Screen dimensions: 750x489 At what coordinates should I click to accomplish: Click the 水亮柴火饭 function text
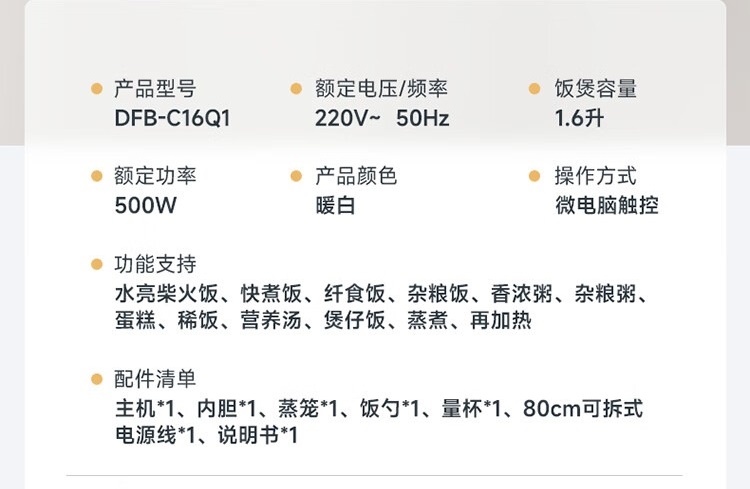pyautogui.click(x=166, y=293)
